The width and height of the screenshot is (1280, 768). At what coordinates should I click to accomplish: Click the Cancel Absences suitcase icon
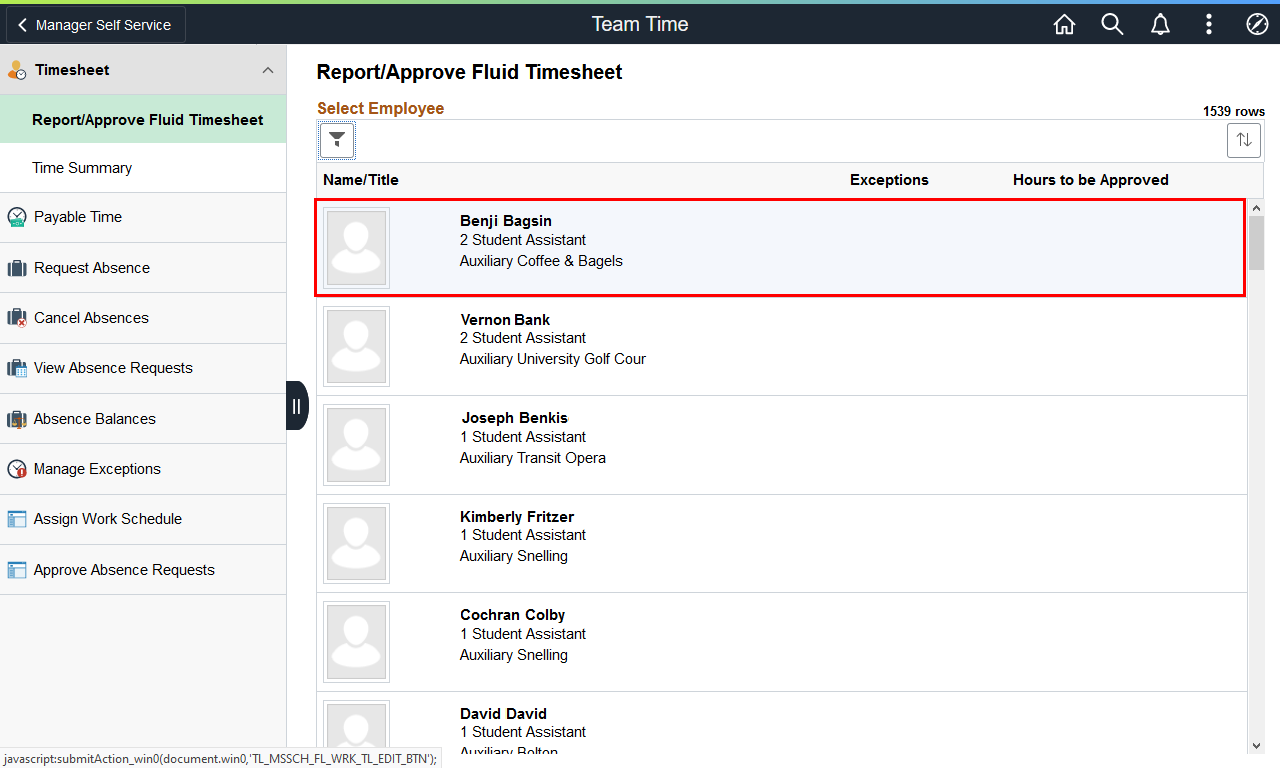click(x=17, y=318)
